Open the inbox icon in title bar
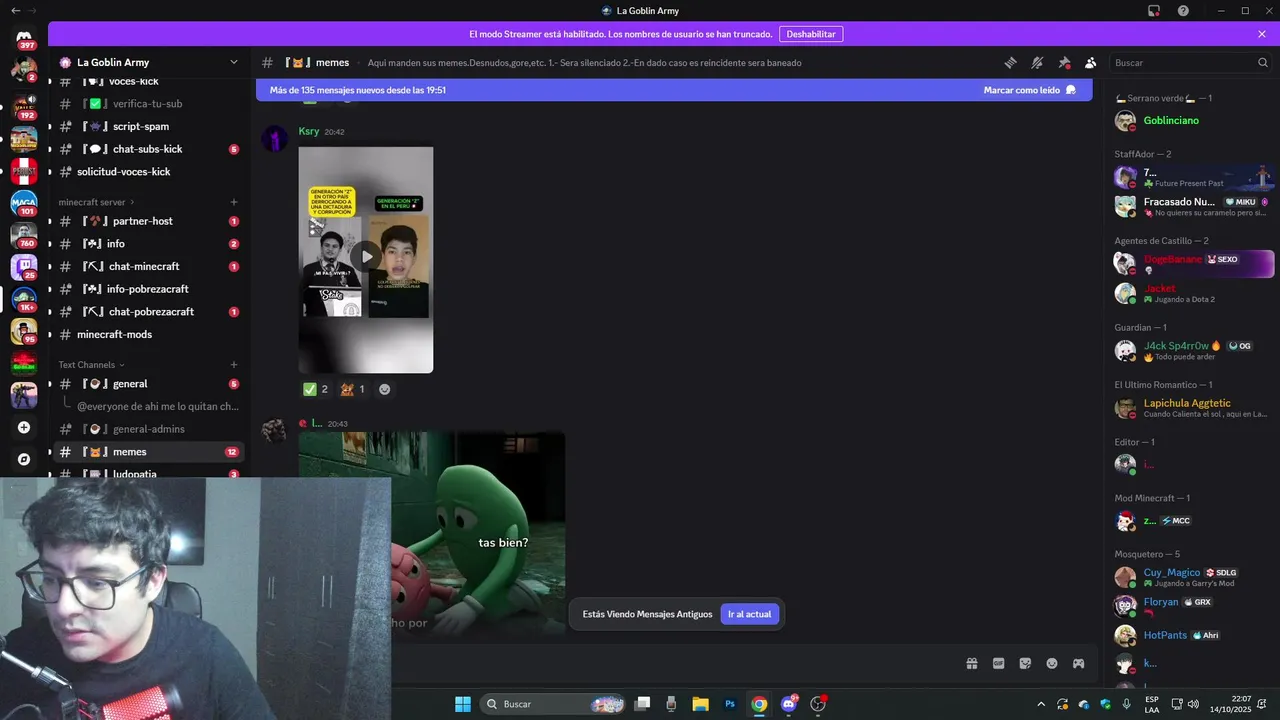This screenshot has width=1280, height=720. (1153, 11)
